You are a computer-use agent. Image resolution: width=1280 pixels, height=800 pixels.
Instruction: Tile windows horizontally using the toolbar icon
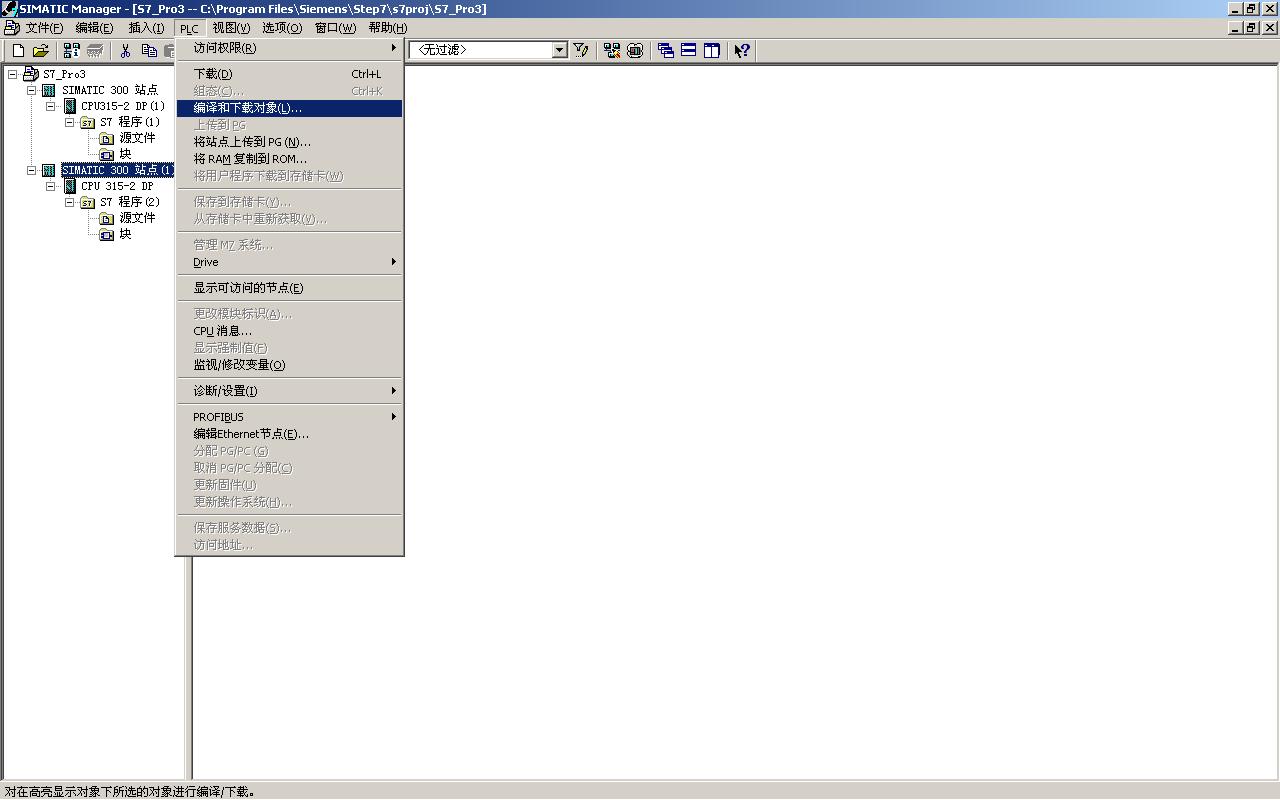click(x=689, y=50)
